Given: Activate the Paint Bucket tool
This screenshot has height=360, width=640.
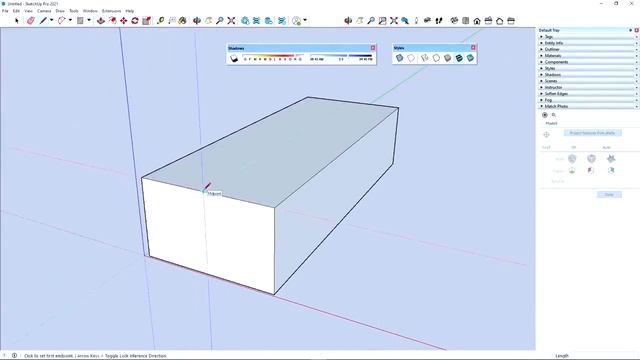Looking at the screenshot, I should 182,21.
